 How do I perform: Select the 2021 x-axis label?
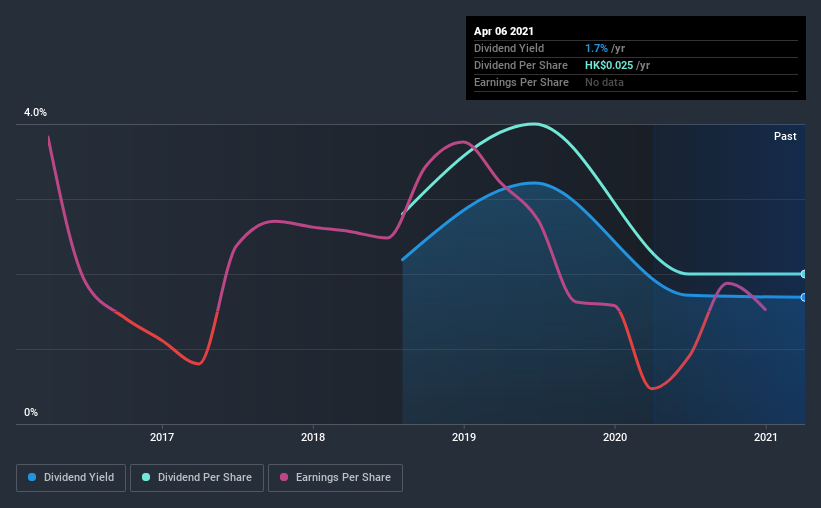[x=765, y=437]
